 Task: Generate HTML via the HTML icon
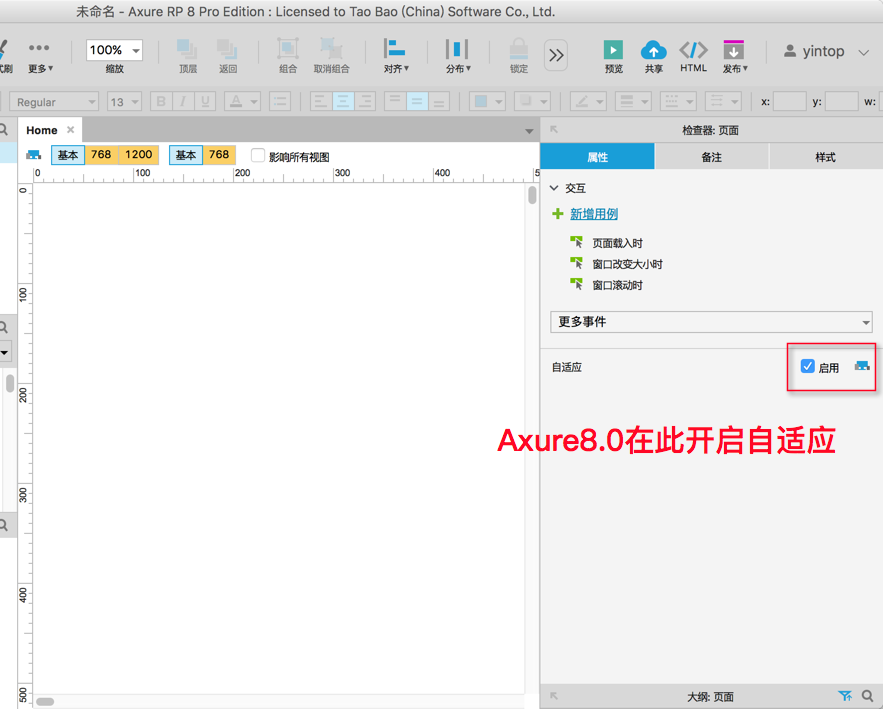click(693, 50)
